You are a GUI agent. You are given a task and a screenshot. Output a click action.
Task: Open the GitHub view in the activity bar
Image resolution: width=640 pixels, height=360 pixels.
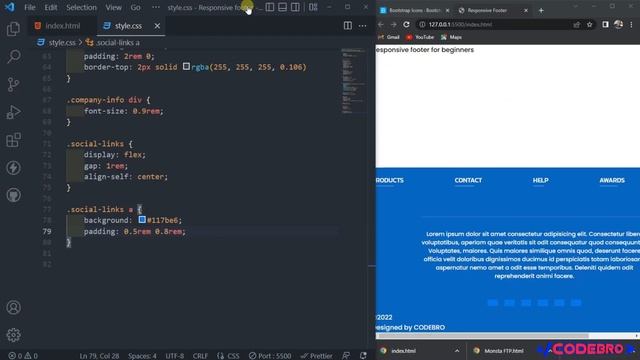click(13, 195)
